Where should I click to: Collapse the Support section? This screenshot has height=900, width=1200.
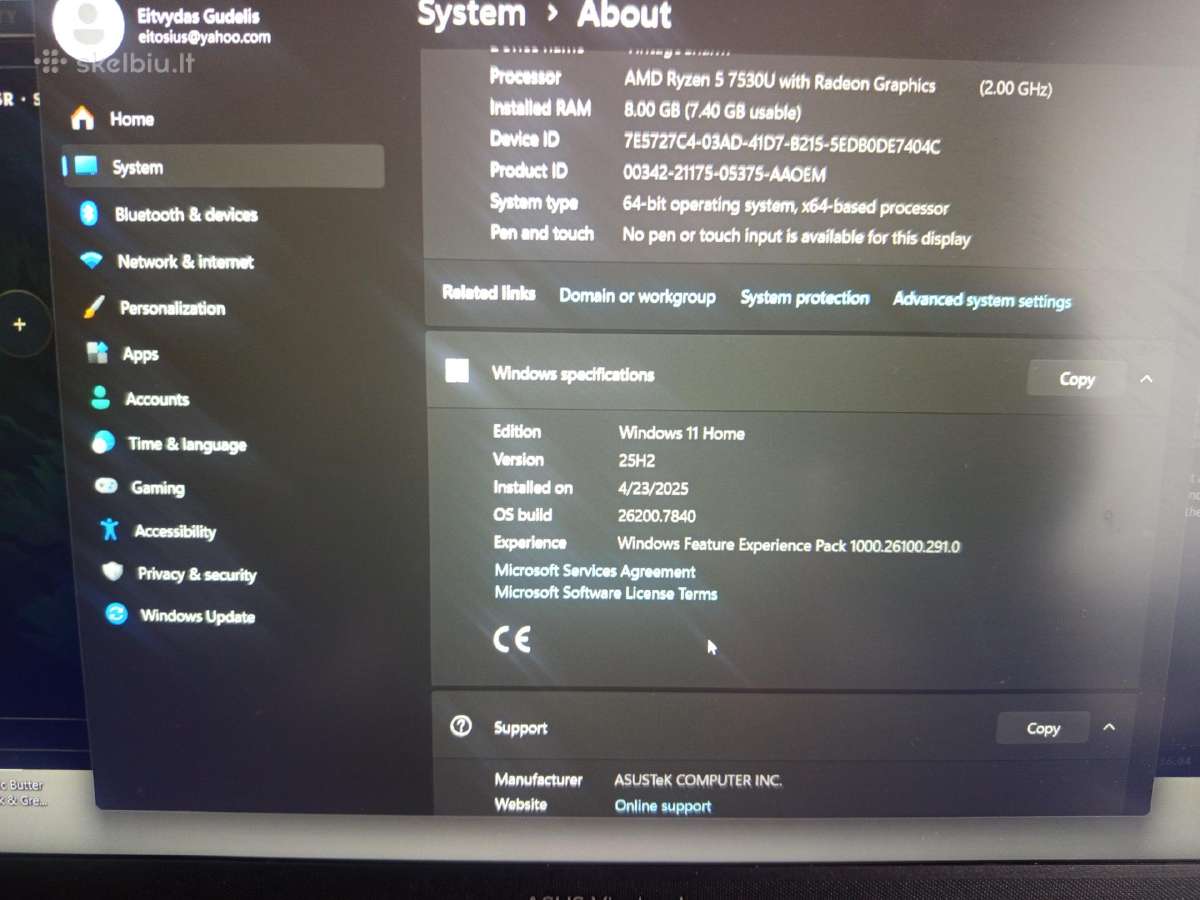point(1108,727)
